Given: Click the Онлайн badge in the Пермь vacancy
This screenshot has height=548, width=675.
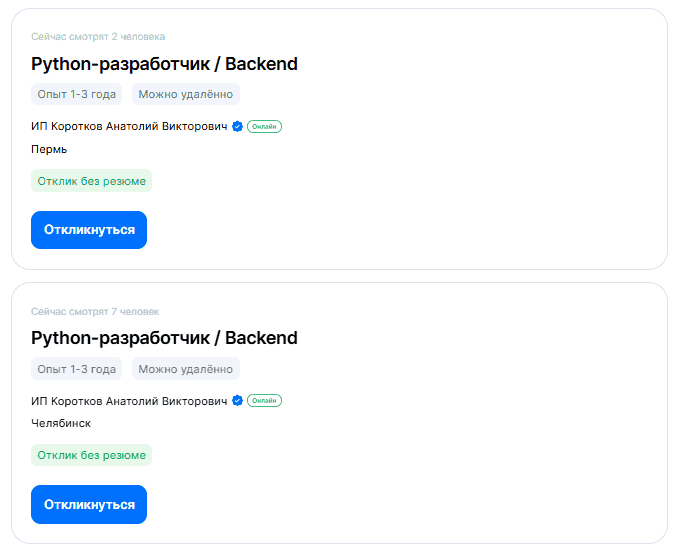Looking at the screenshot, I should point(264,127).
